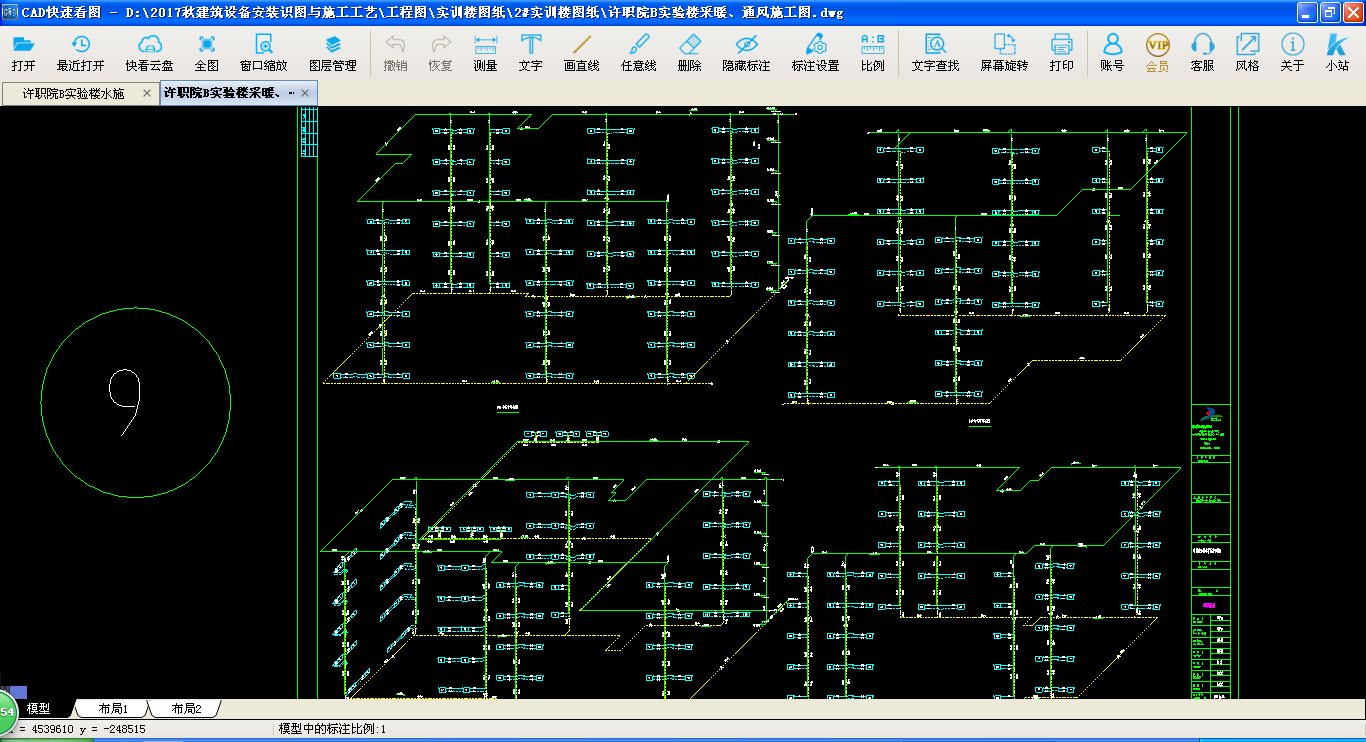Click the green 54 floating circle badge
Image resolution: width=1366 pixels, height=742 pixels.
click(6, 711)
